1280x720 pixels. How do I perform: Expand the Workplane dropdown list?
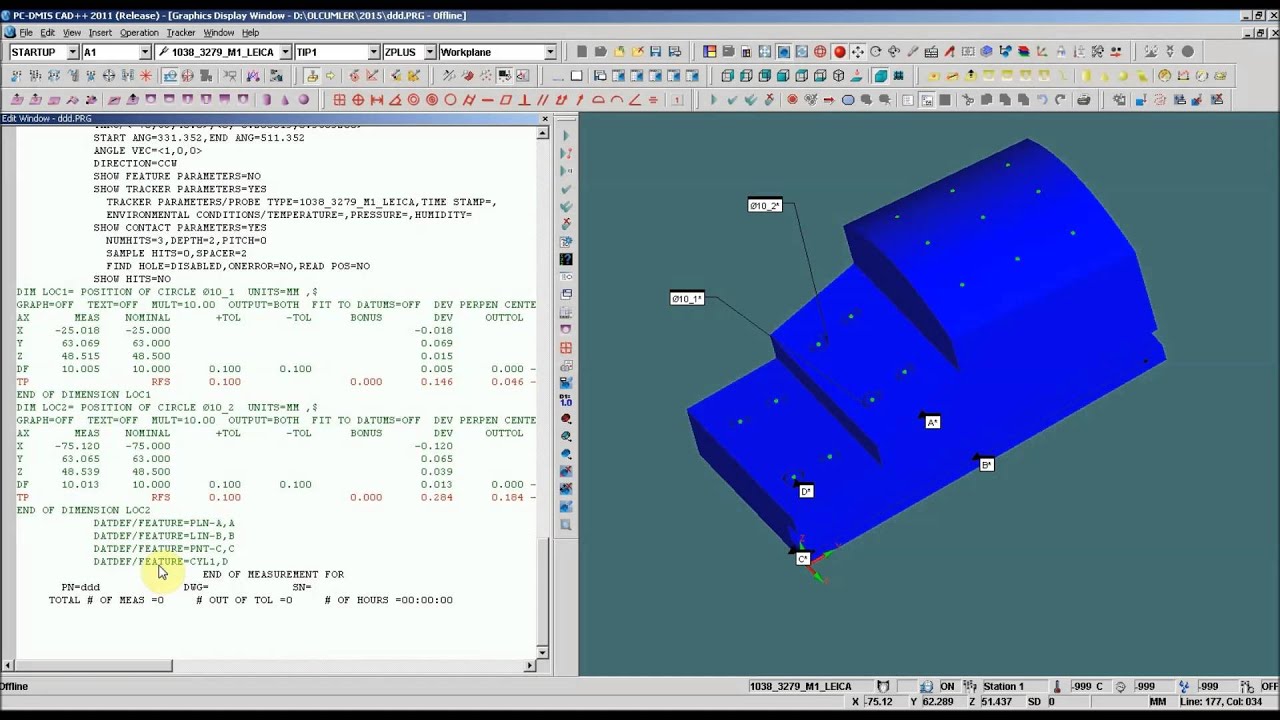[x=550, y=52]
